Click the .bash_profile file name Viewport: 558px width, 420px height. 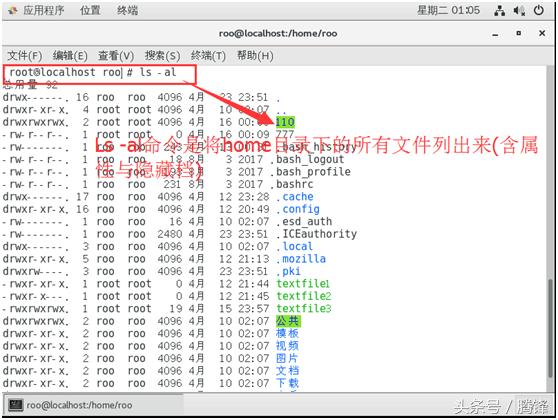[x=310, y=172]
